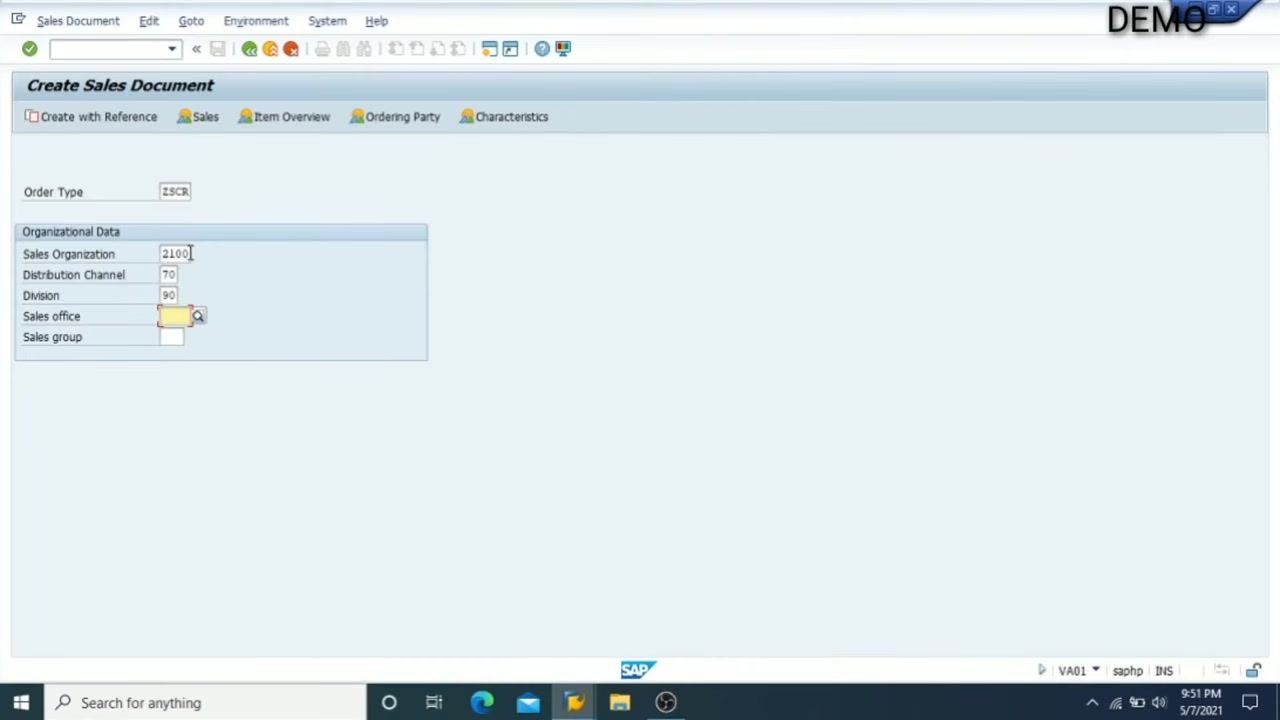Open File Explorer folder in taskbar

coord(620,703)
